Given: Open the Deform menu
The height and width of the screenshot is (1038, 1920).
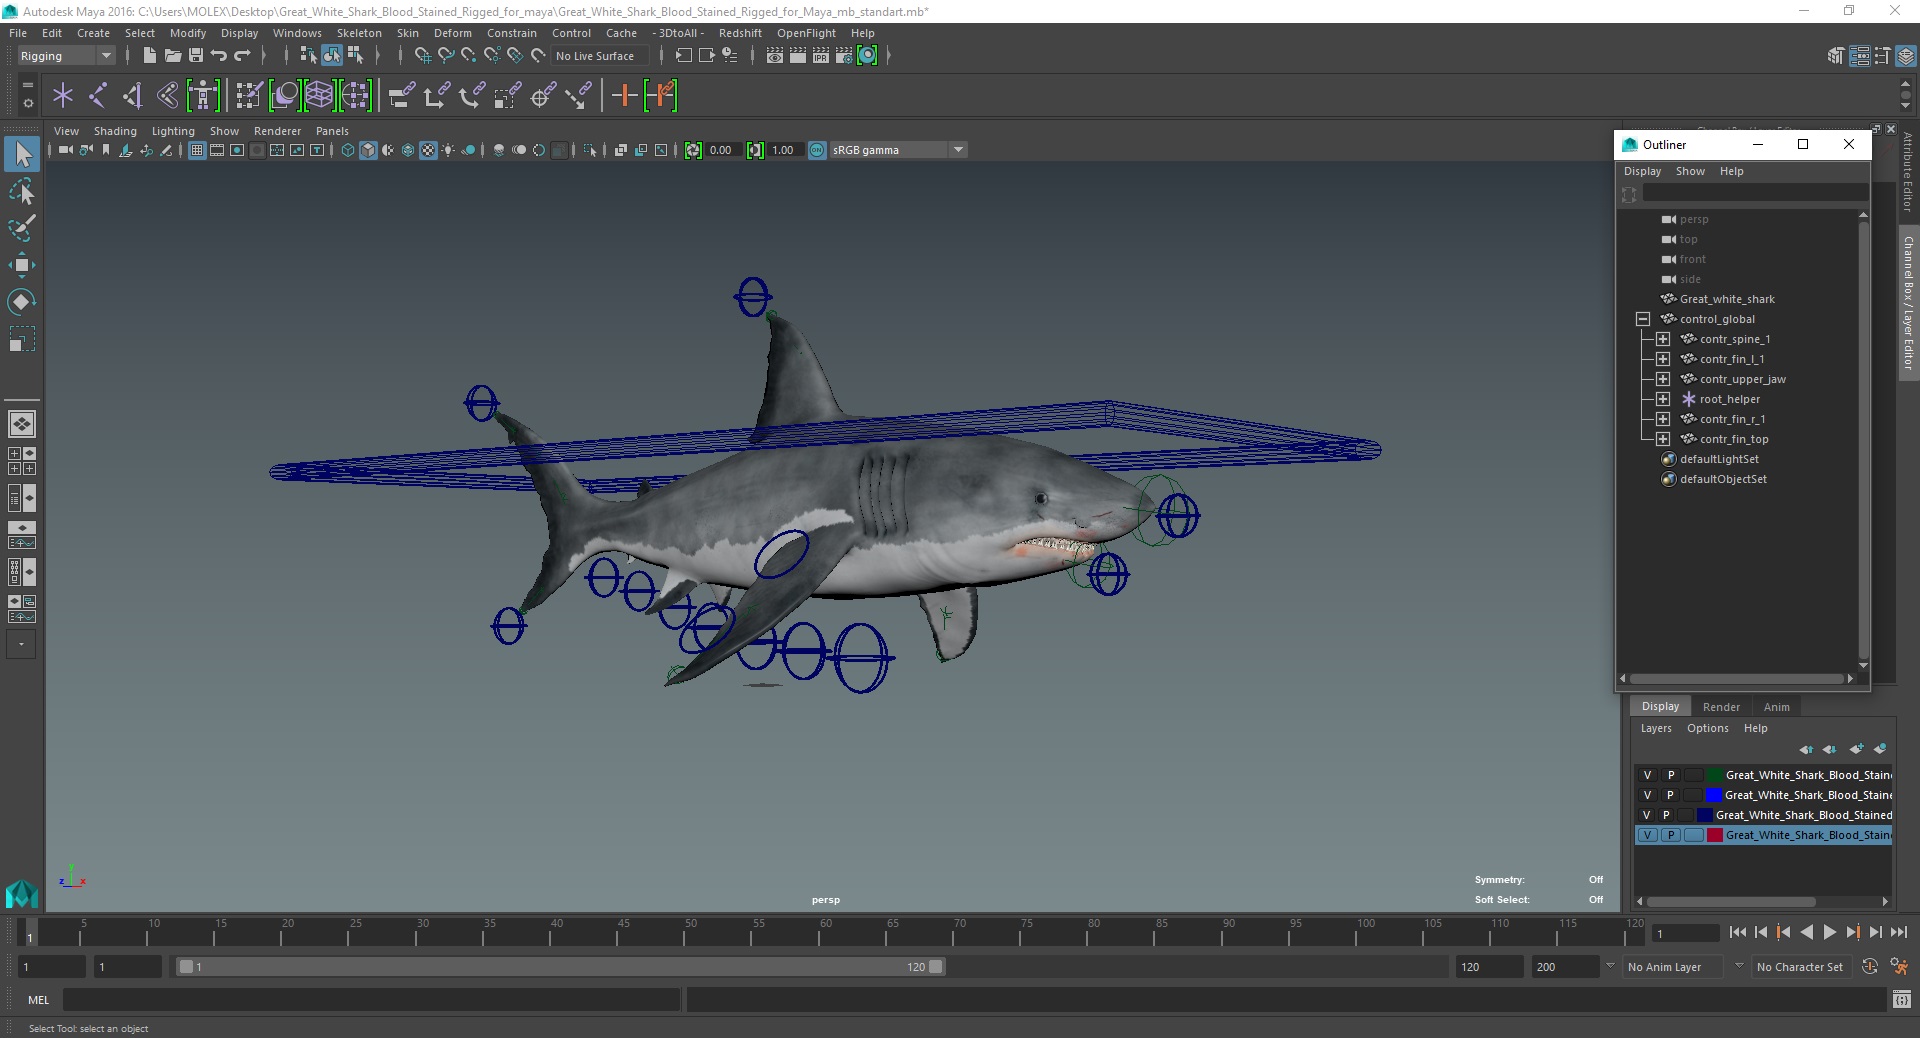Looking at the screenshot, I should tap(452, 33).
